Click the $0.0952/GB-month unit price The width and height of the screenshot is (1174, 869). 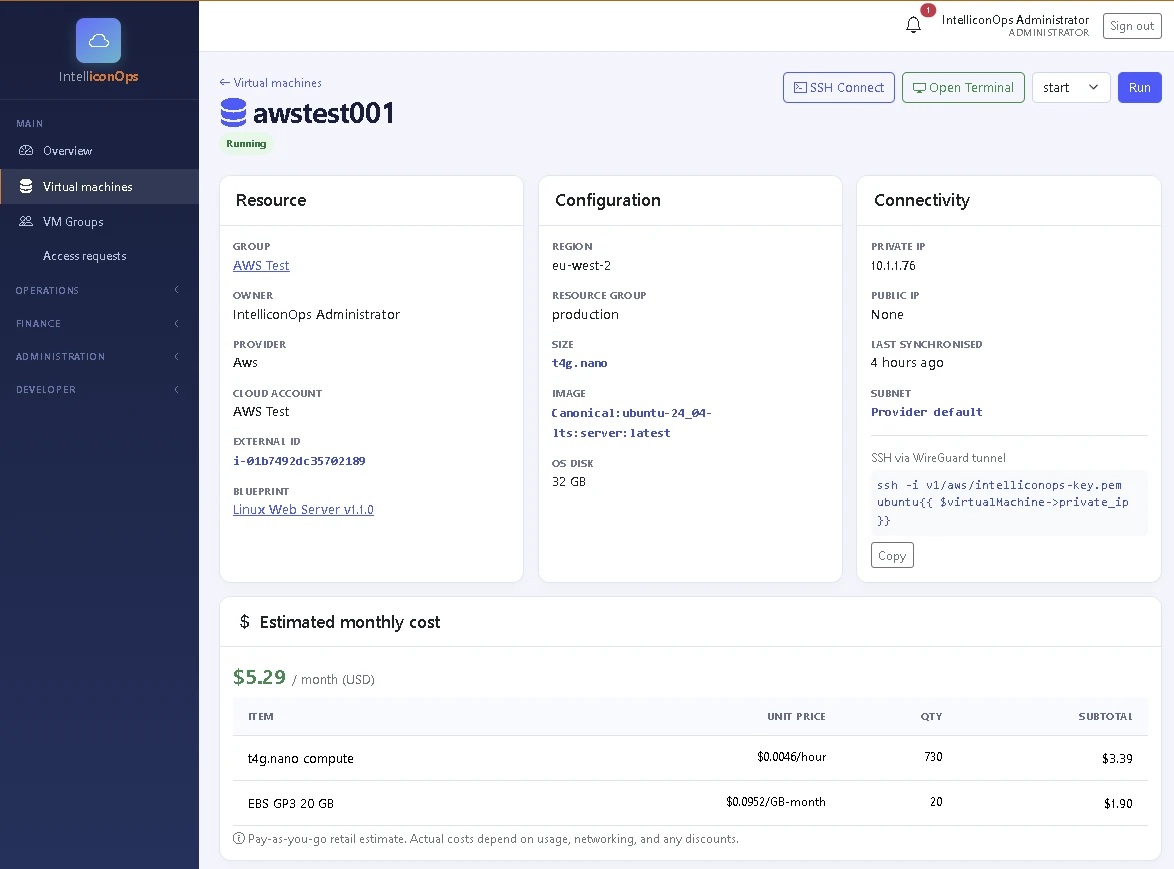pyautogui.click(x=776, y=802)
